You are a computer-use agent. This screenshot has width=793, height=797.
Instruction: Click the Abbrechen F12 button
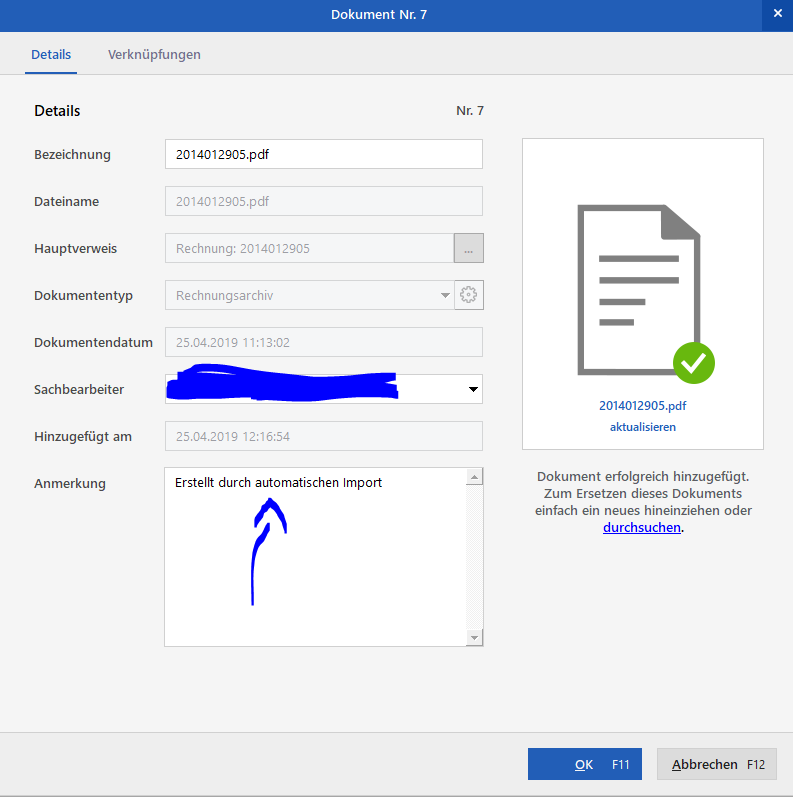(x=717, y=764)
